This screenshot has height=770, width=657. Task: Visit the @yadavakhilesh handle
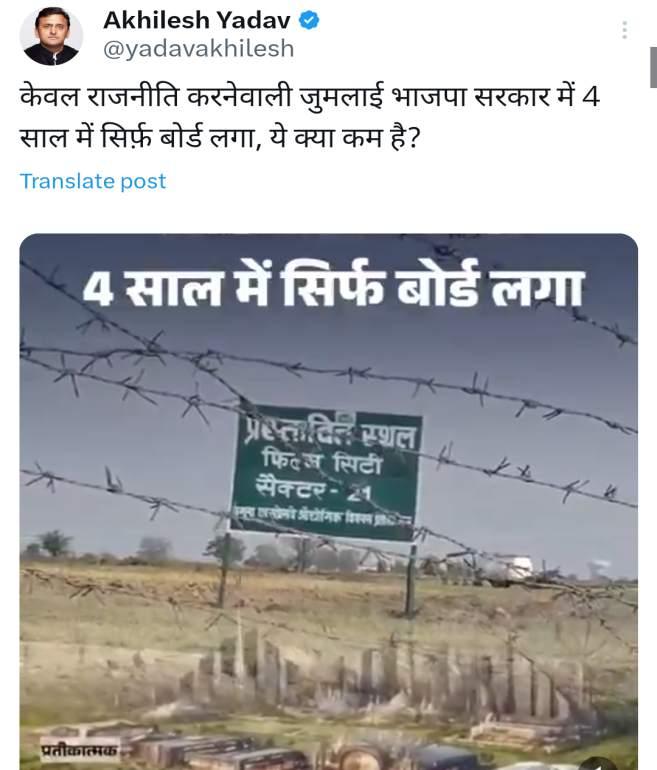point(199,49)
